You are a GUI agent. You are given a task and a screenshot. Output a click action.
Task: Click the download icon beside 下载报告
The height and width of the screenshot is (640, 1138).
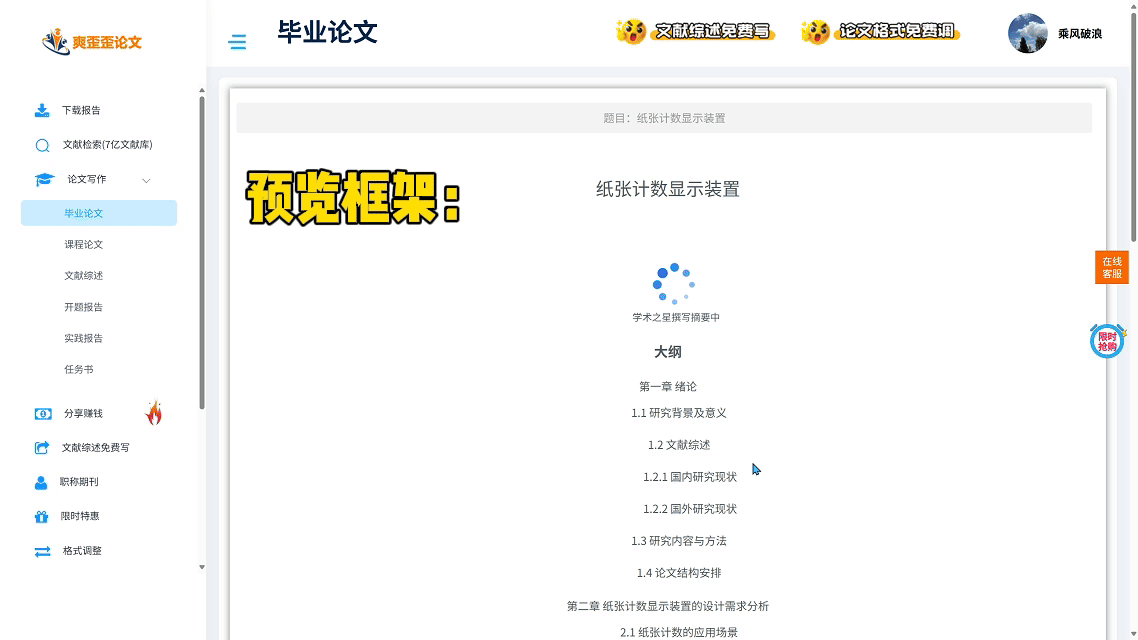click(42, 110)
